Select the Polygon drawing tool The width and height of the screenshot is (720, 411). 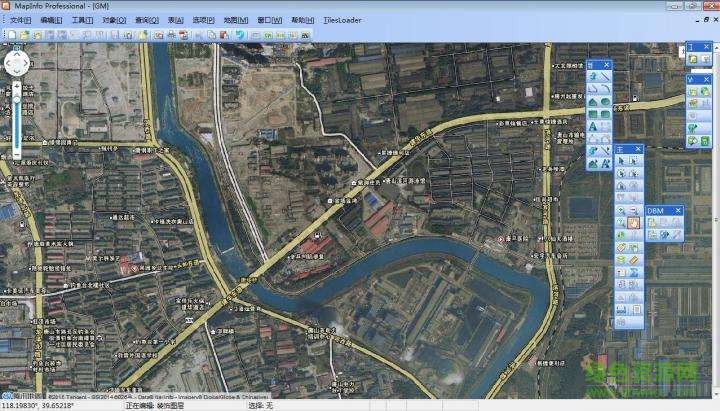point(593,102)
